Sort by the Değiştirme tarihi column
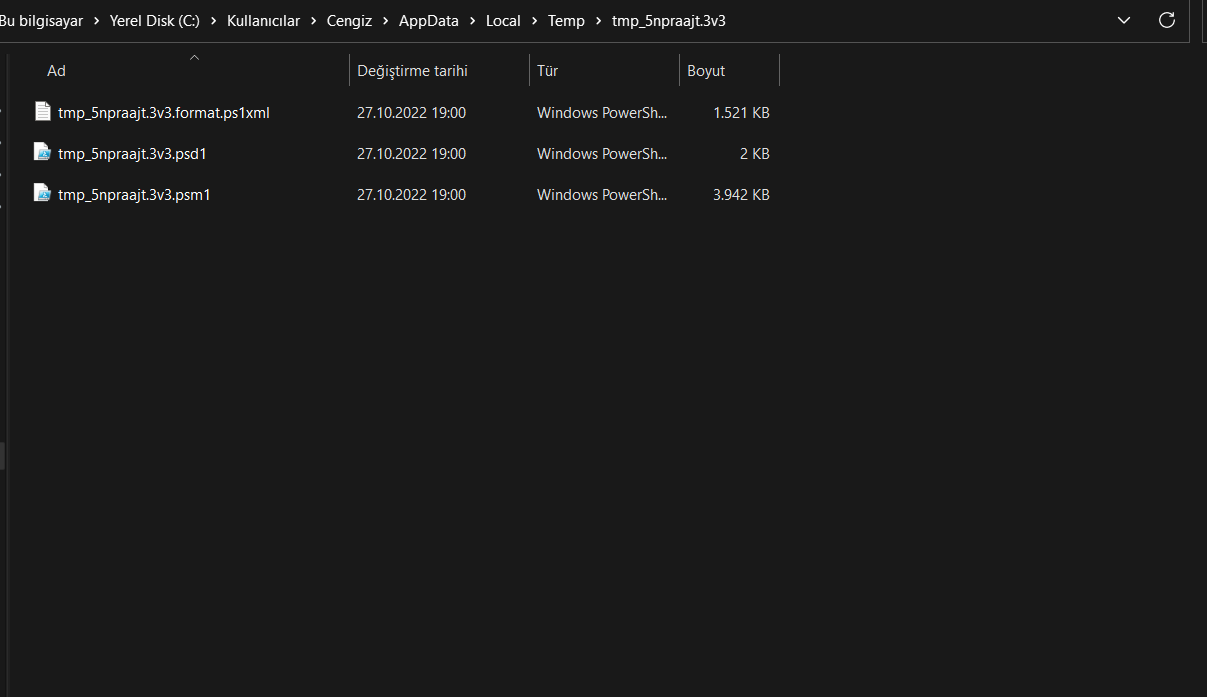 click(412, 71)
